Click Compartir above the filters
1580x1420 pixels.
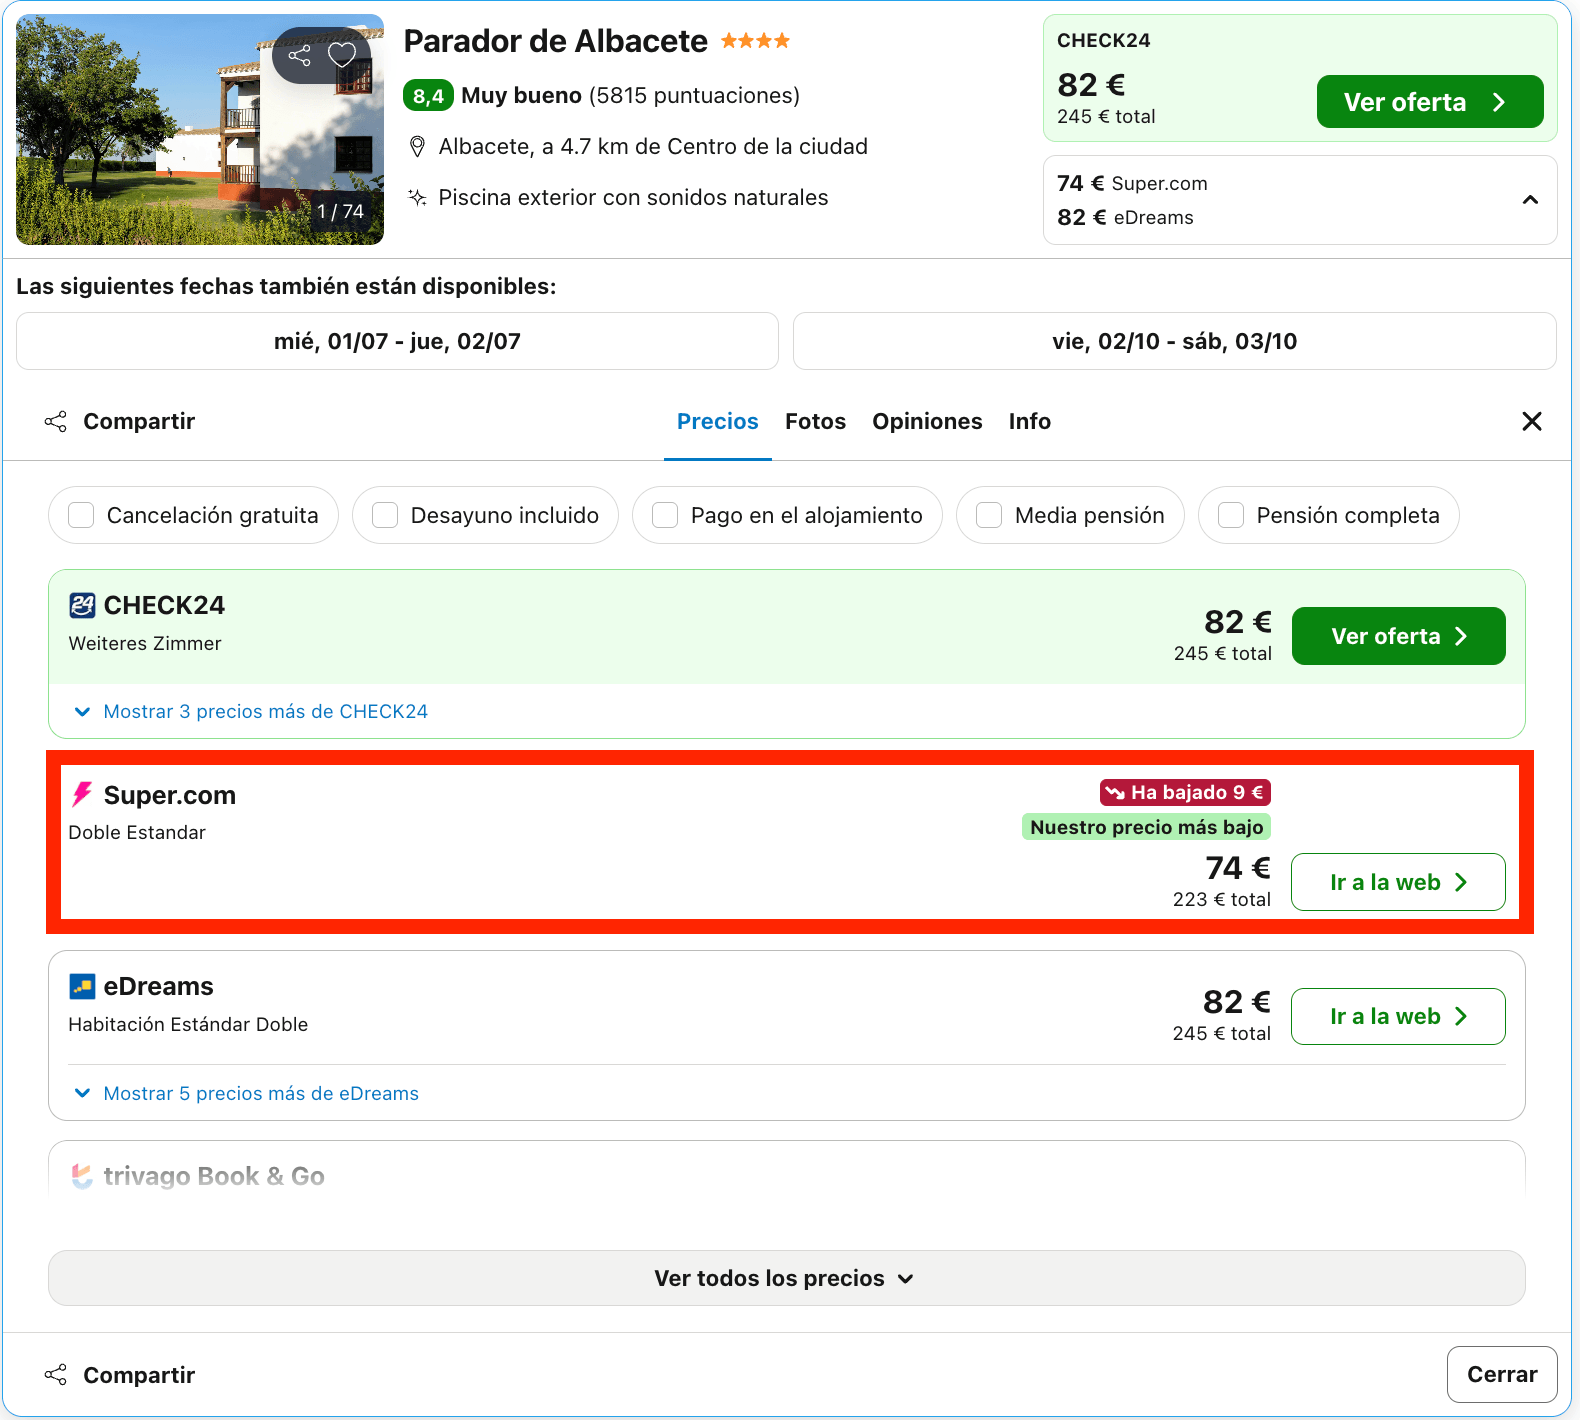pyautogui.click(x=120, y=421)
